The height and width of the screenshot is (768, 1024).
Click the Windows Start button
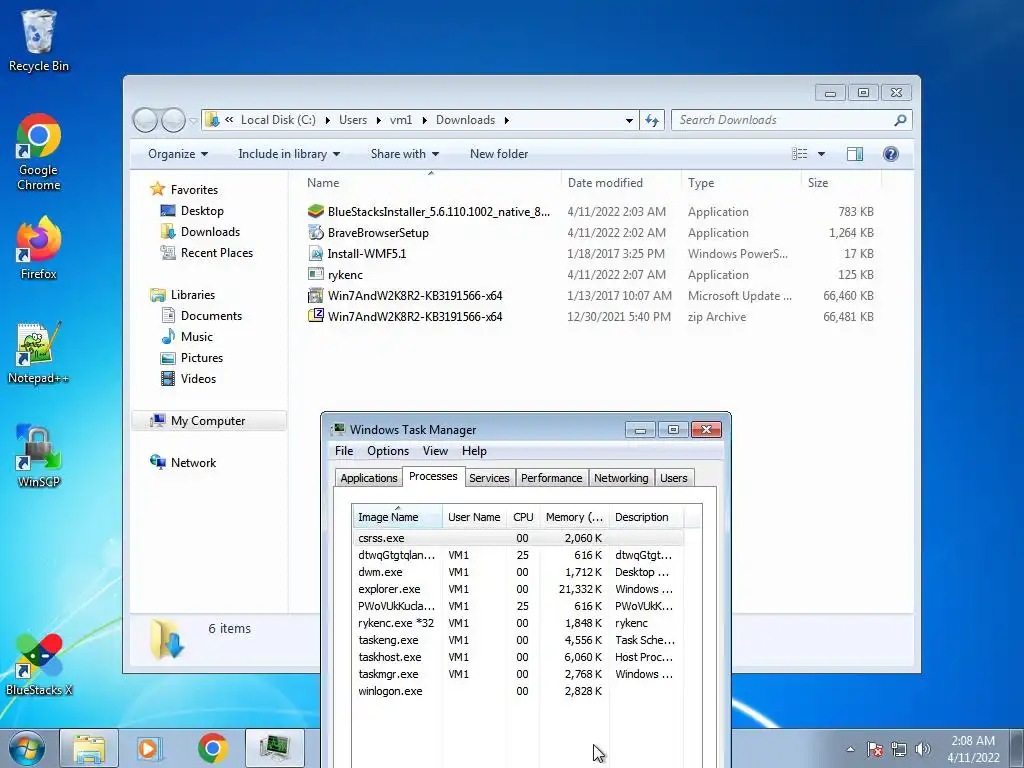[27, 748]
